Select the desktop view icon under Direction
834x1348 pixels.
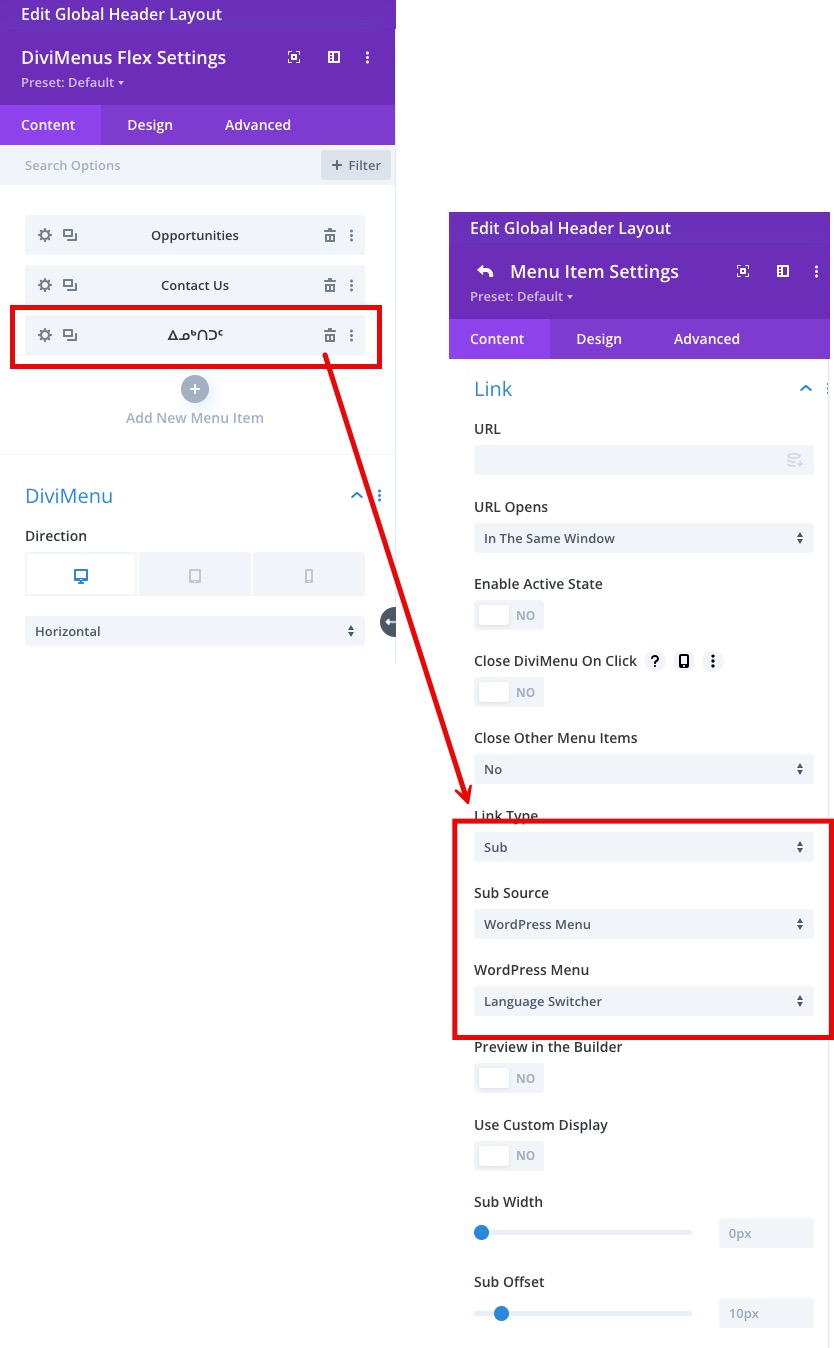click(81, 575)
